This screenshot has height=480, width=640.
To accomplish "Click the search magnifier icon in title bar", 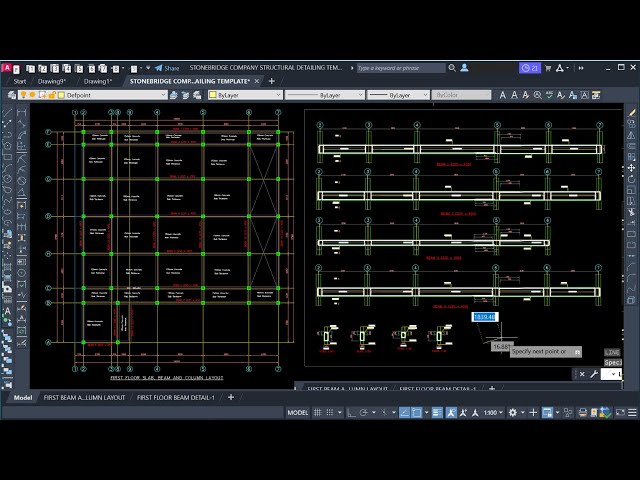I will 452,68.
